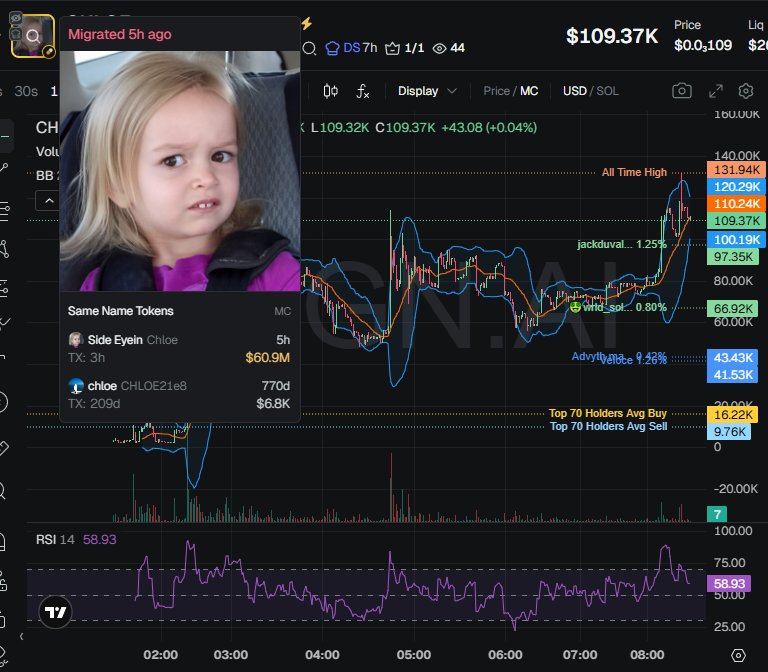Screen dimensions: 768x672
Task: Open the candlestick chart type selector
Action: 331,91
